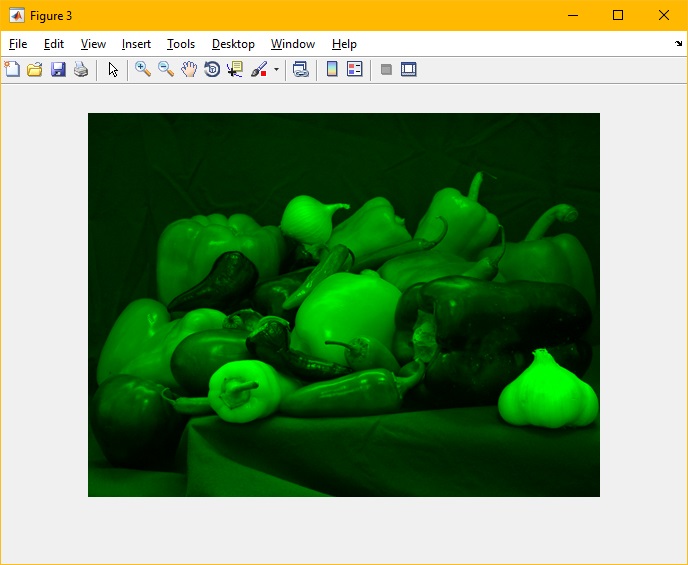Toggle the Brush data tool

[258, 69]
